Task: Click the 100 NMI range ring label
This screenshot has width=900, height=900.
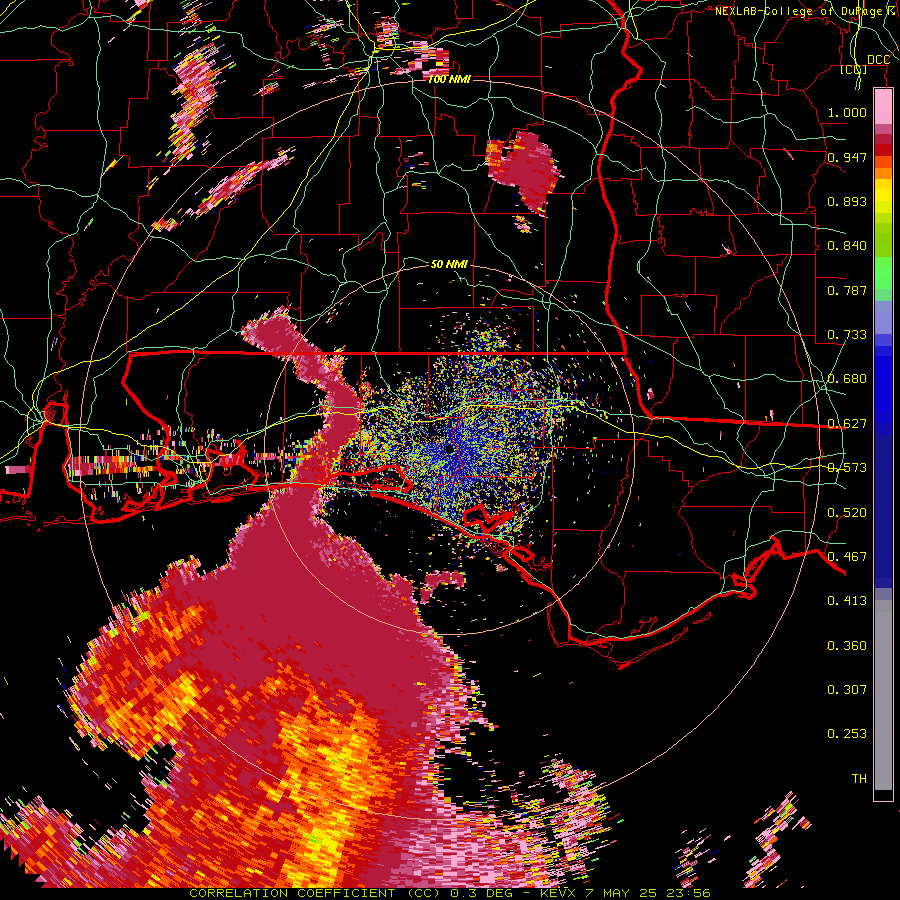Action: click(449, 79)
